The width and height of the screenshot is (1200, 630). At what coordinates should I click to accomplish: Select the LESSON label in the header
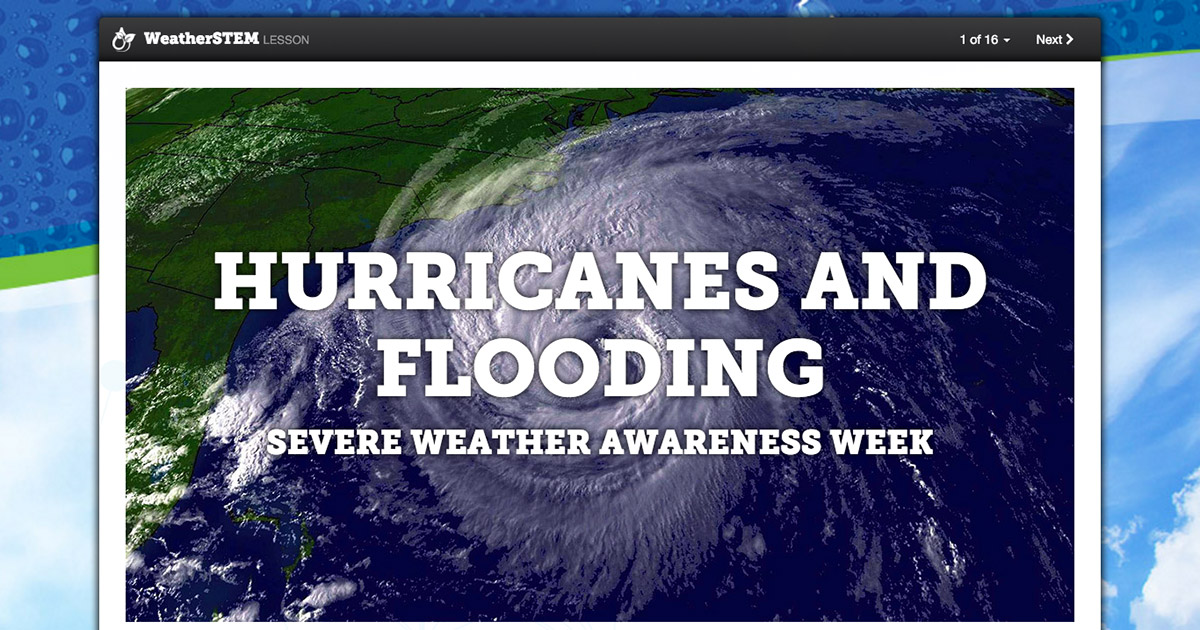coord(287,40)
